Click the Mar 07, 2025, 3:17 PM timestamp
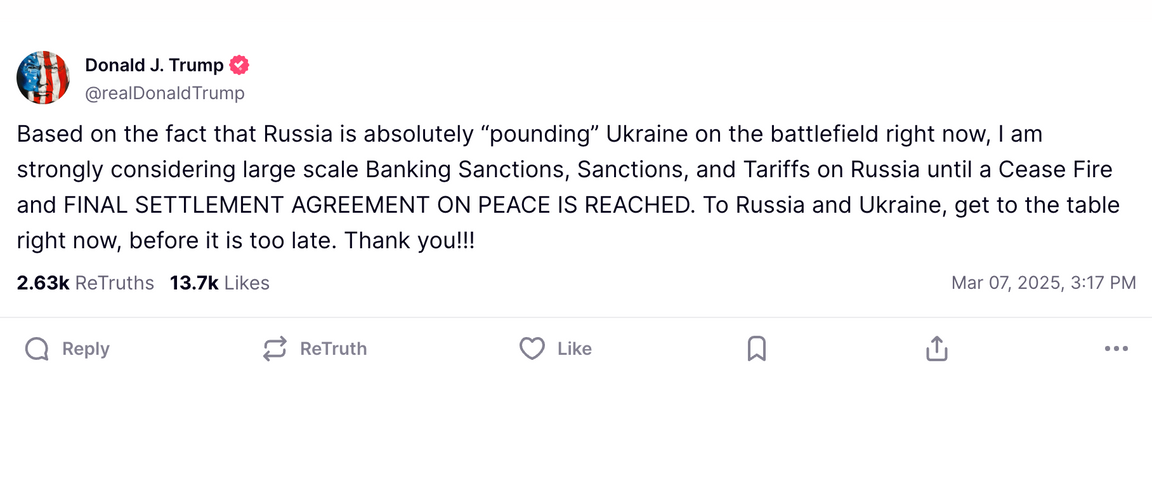The width and height of the screenshot is (1152, 480). point(1043,283)
